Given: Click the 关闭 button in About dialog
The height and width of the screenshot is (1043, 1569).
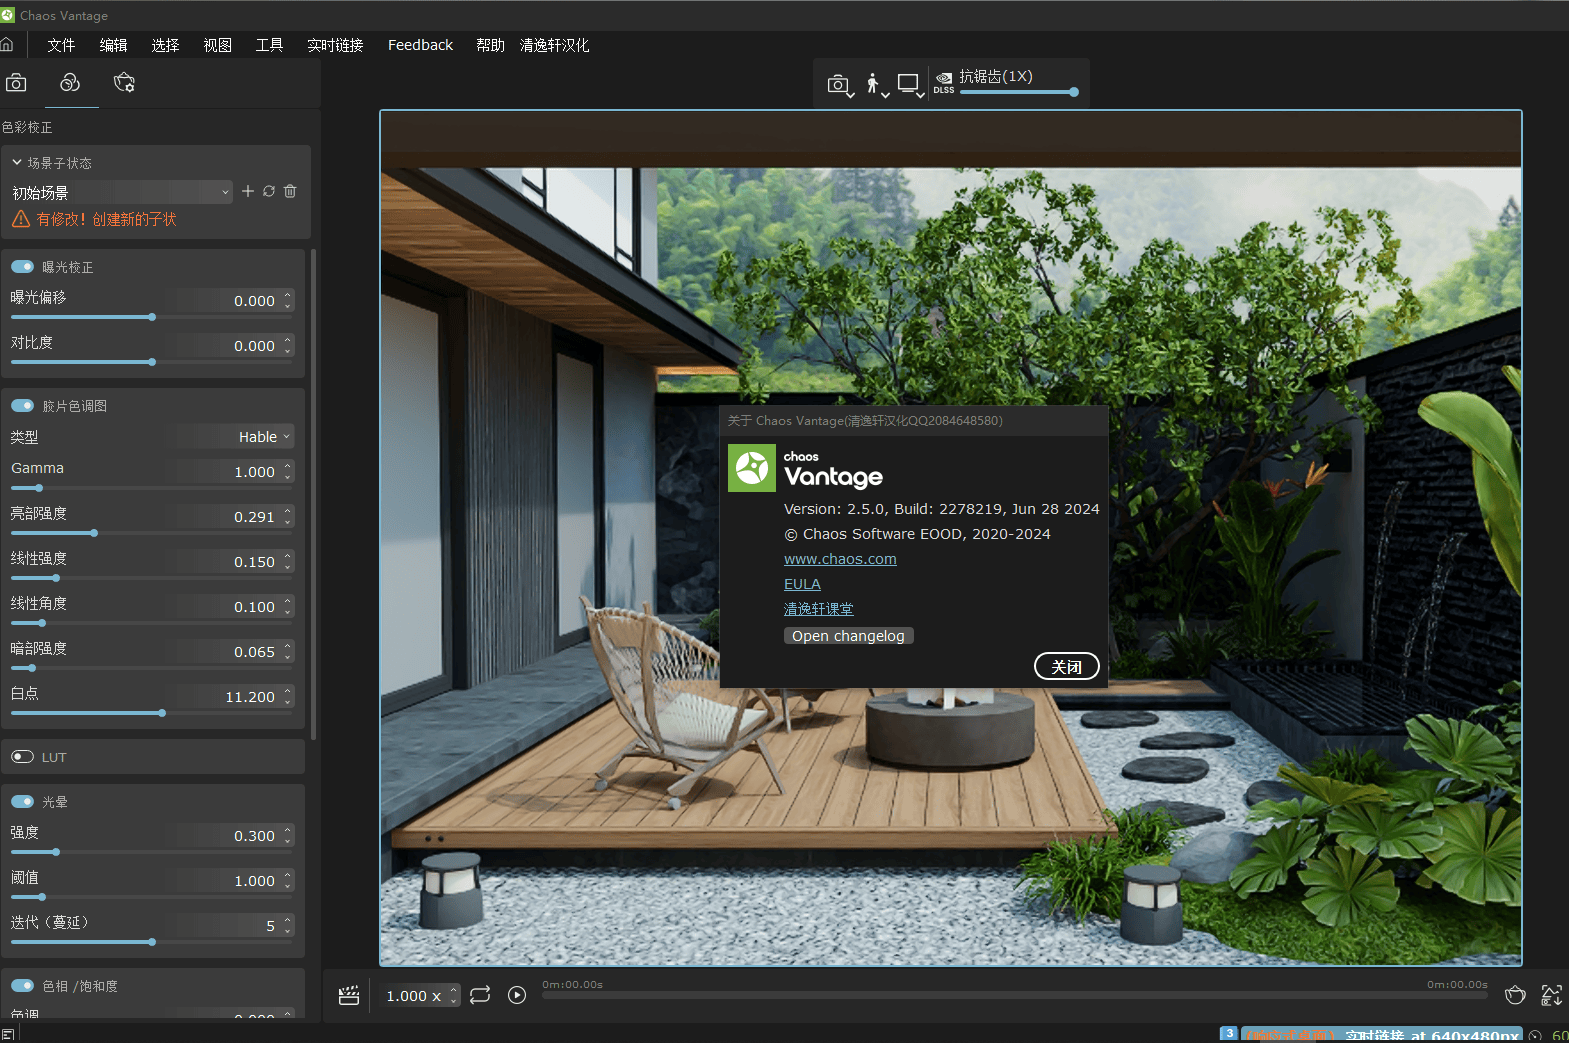Looking at the screenshot, I should pos(1067,666).
